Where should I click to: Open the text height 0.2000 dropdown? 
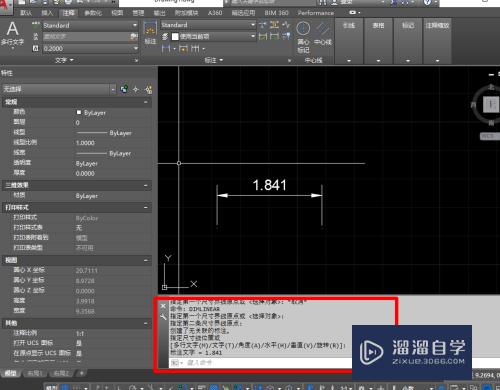[135, 48]
